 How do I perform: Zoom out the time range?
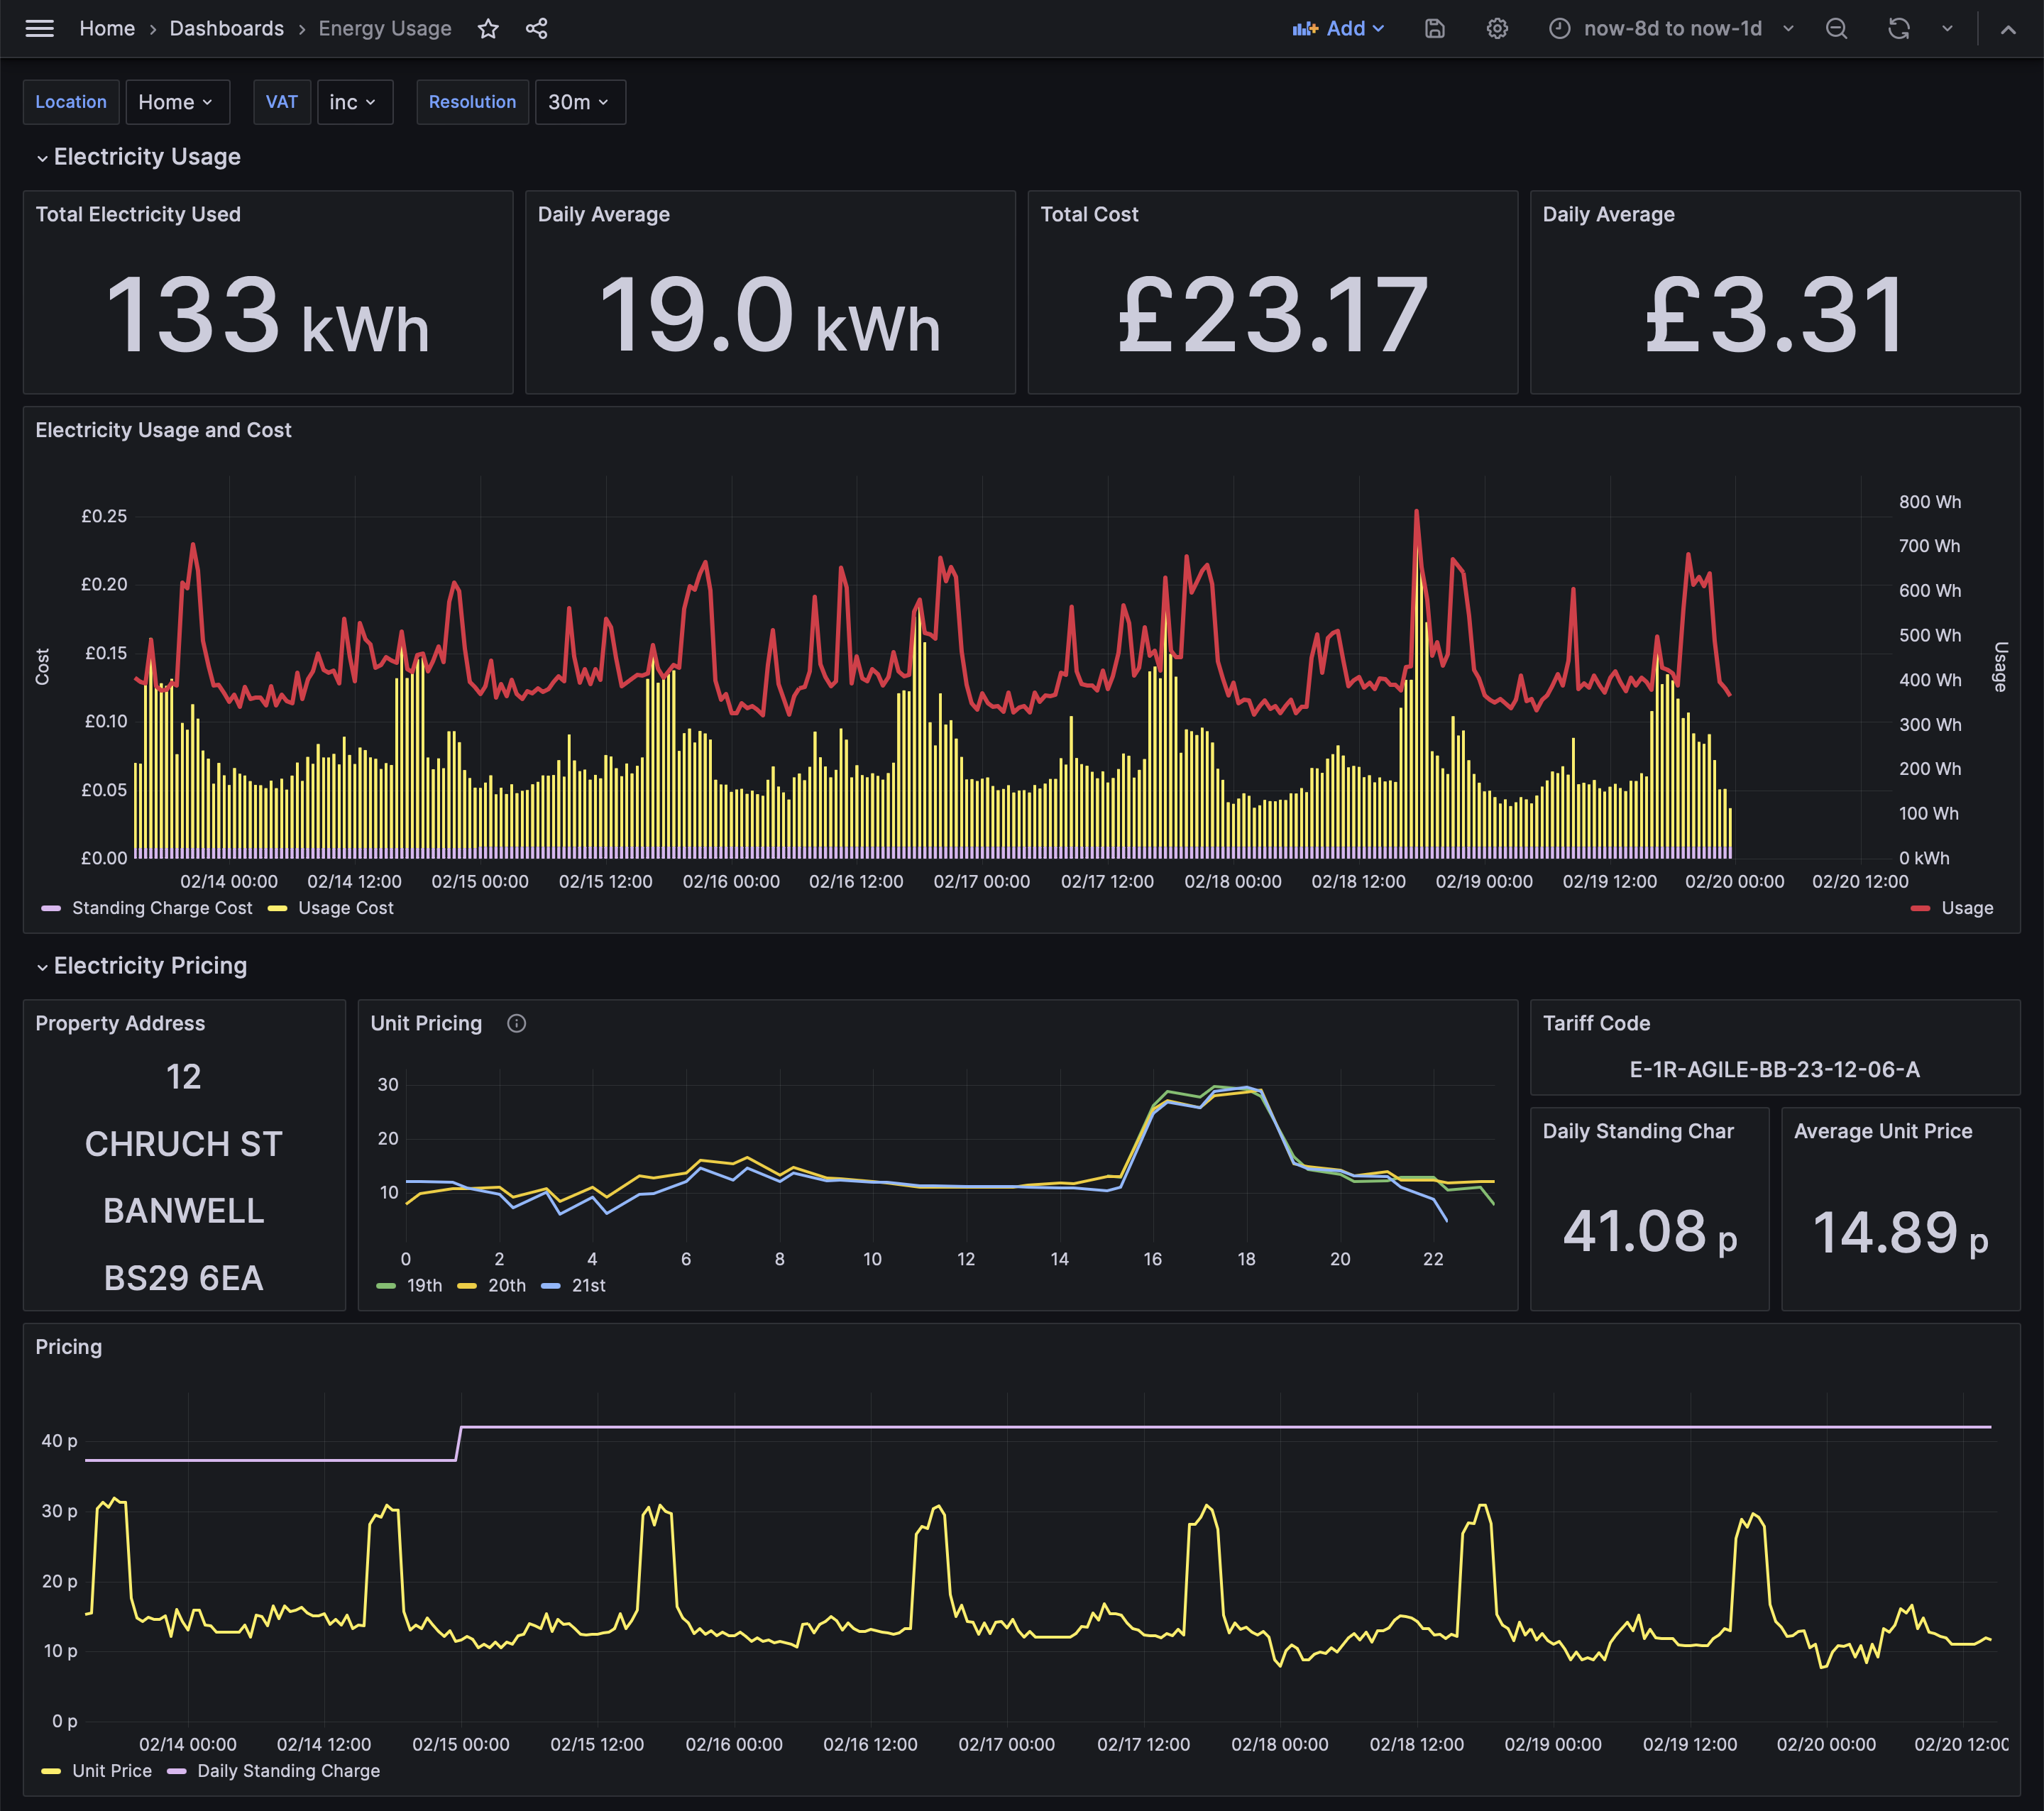pos(1836,29)
